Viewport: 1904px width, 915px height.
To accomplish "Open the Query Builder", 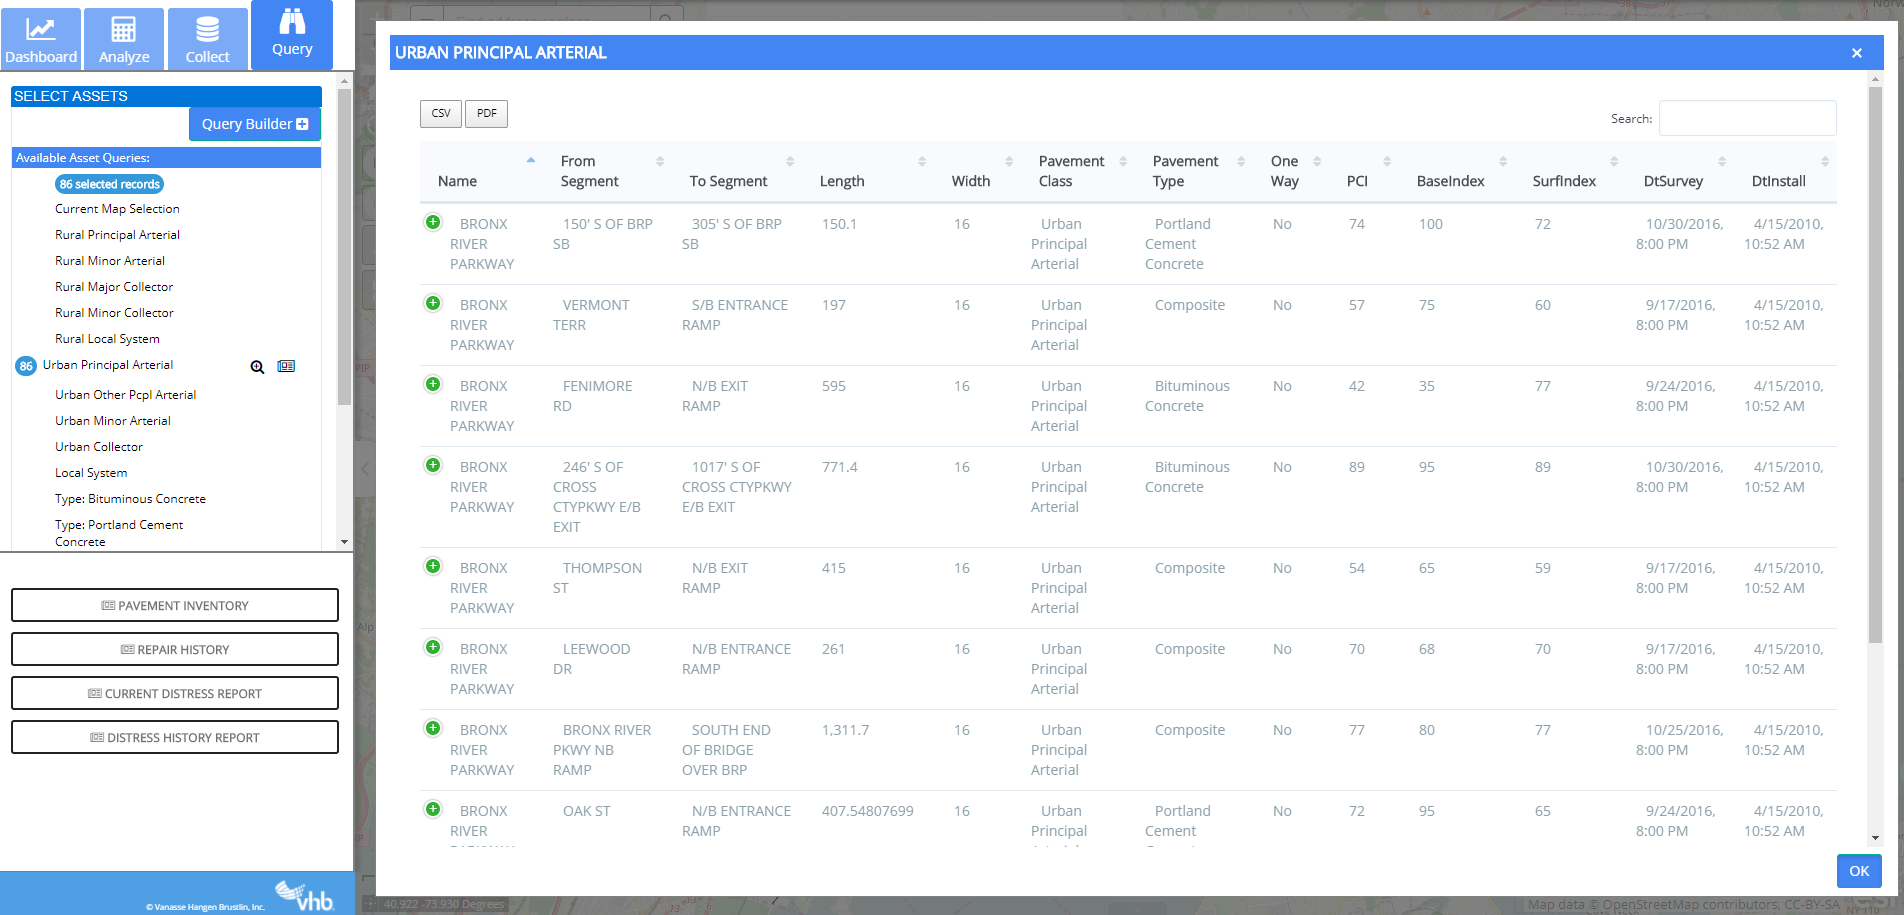I will click(254, 124).
